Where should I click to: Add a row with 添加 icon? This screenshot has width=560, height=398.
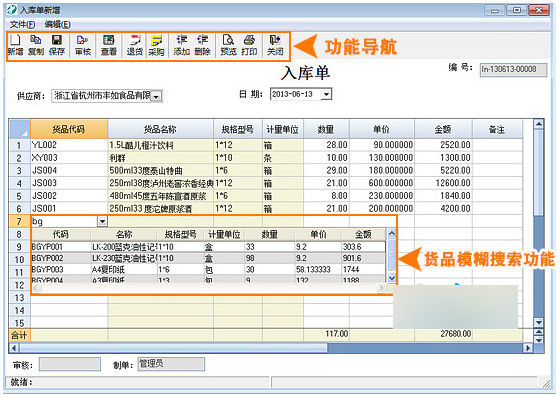181,45
